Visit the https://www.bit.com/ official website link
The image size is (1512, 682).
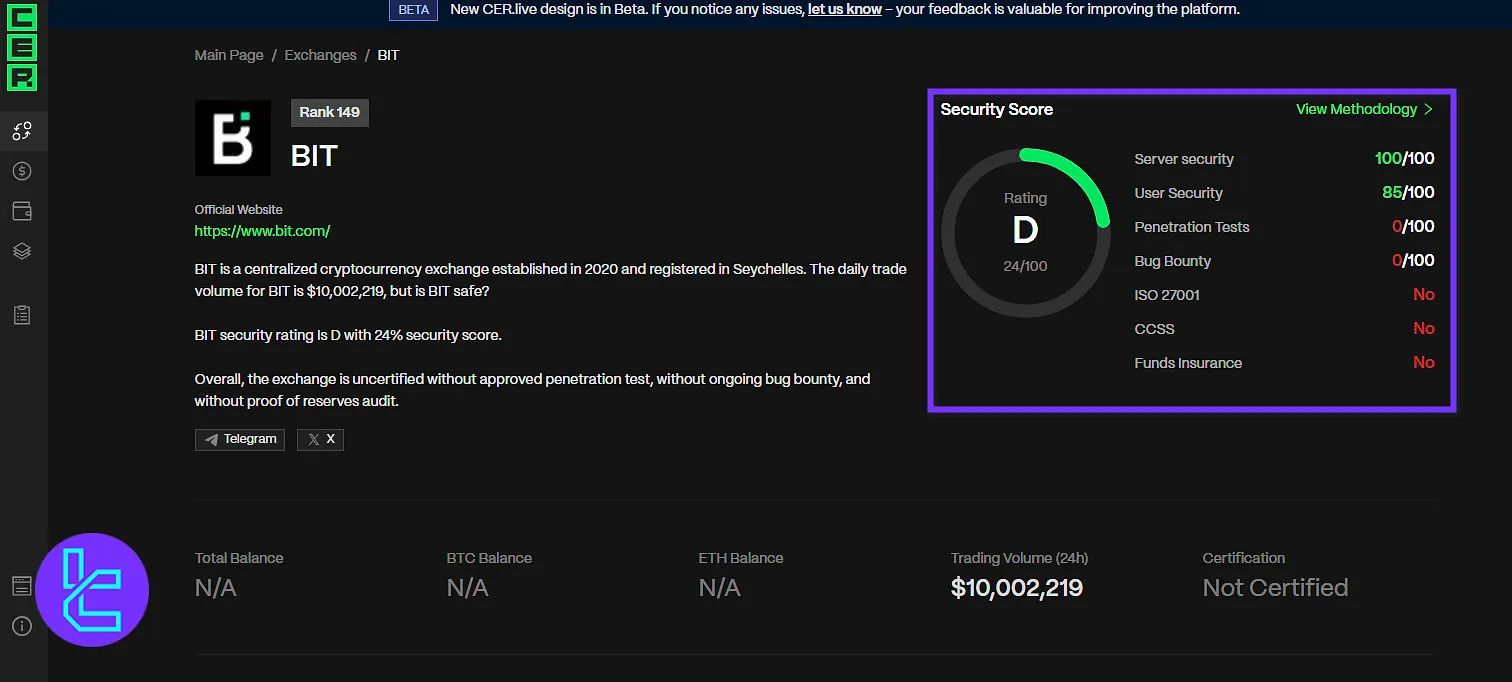pyautogui.click(x=262, y=231)
